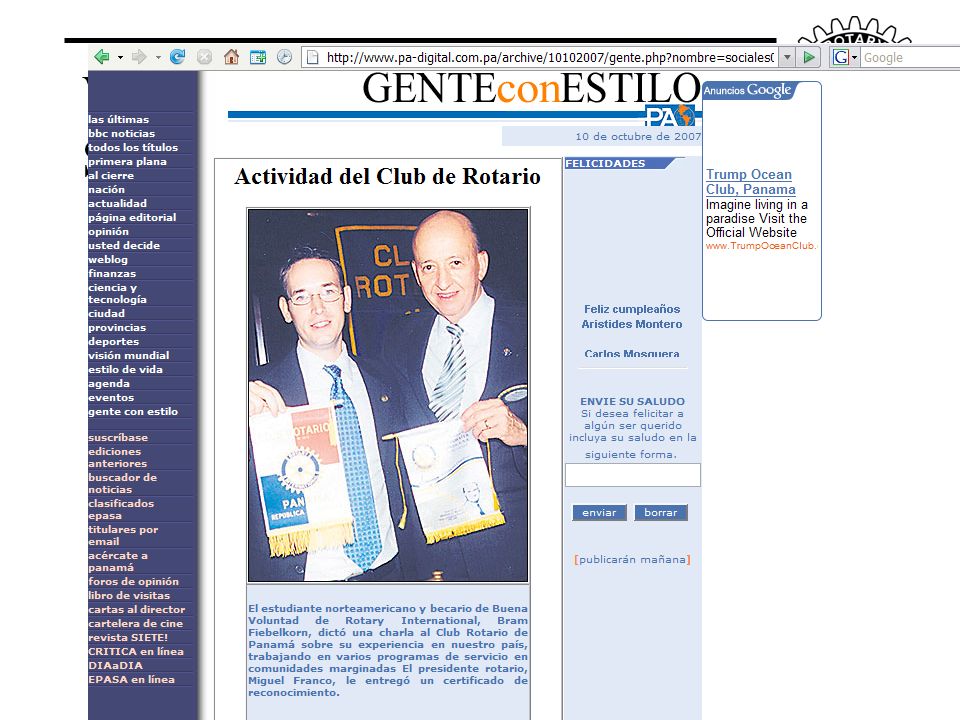Go to 'opinión' section
Image resolution: width=960 pixels, height=720 pixels.
109,231
